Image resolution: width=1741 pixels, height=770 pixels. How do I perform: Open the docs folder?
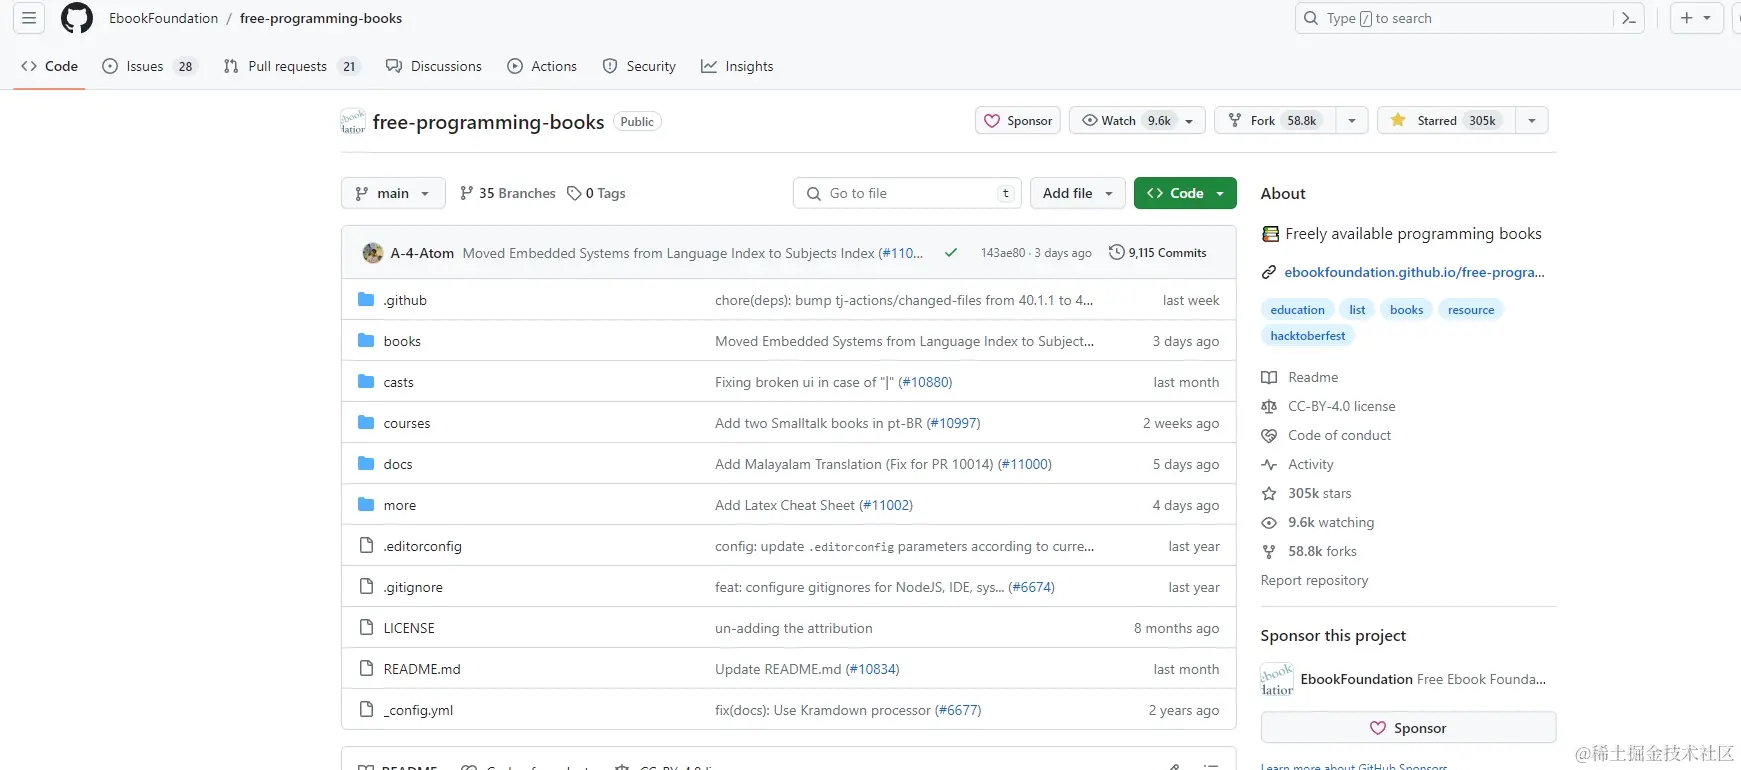(x=398, y=464)
